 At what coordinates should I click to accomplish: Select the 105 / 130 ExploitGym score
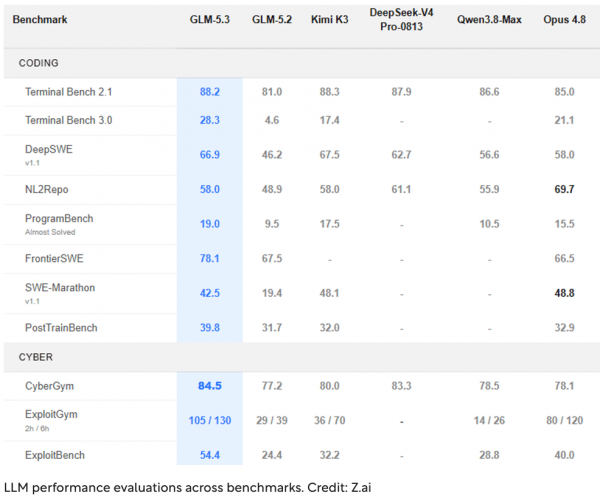(x=210, y=421)
